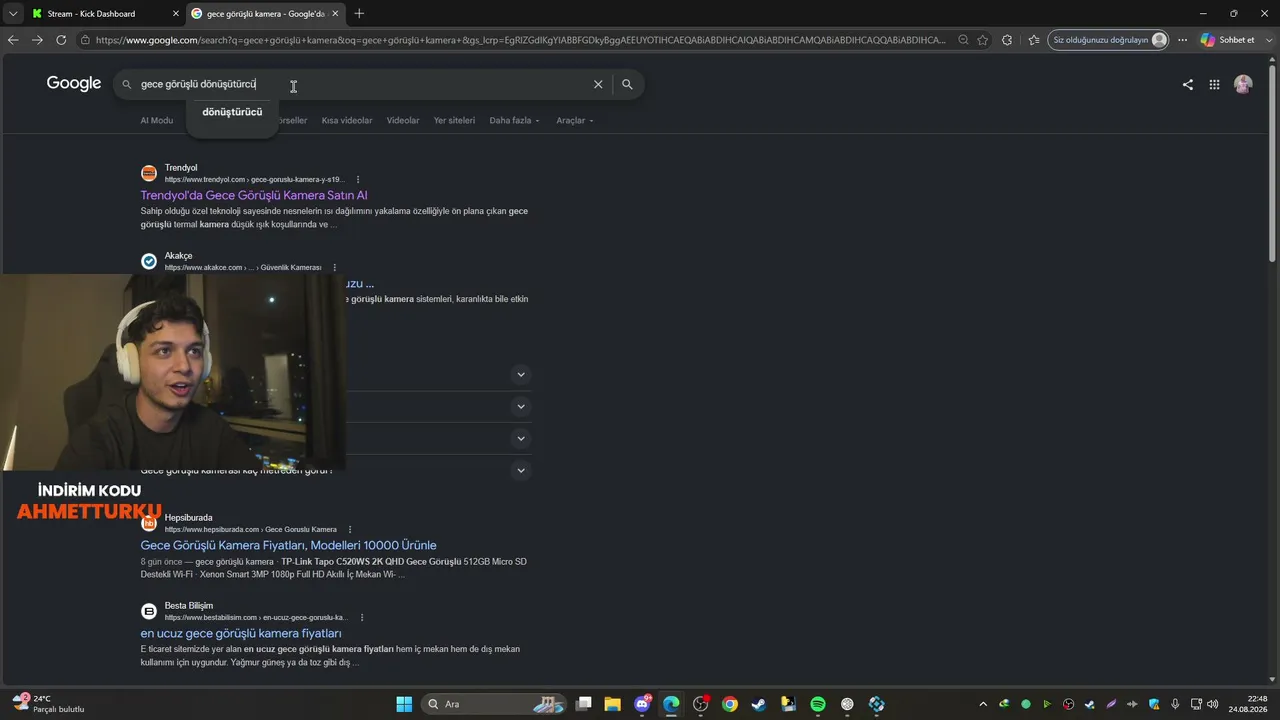
Task: Close the Stream - Kick Dashboard tab
Action: tap(175, 14)
